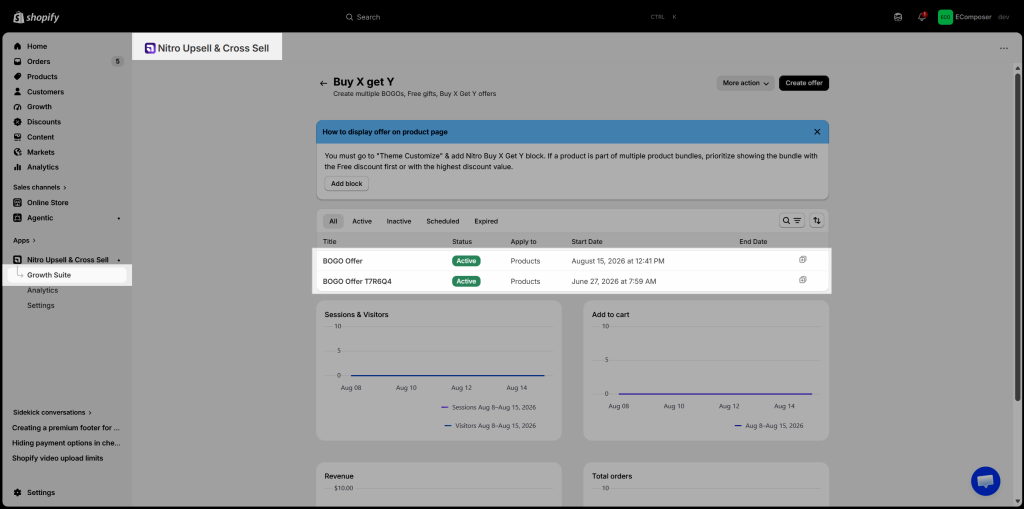Click the Start Date column header

tap(587, 242)
